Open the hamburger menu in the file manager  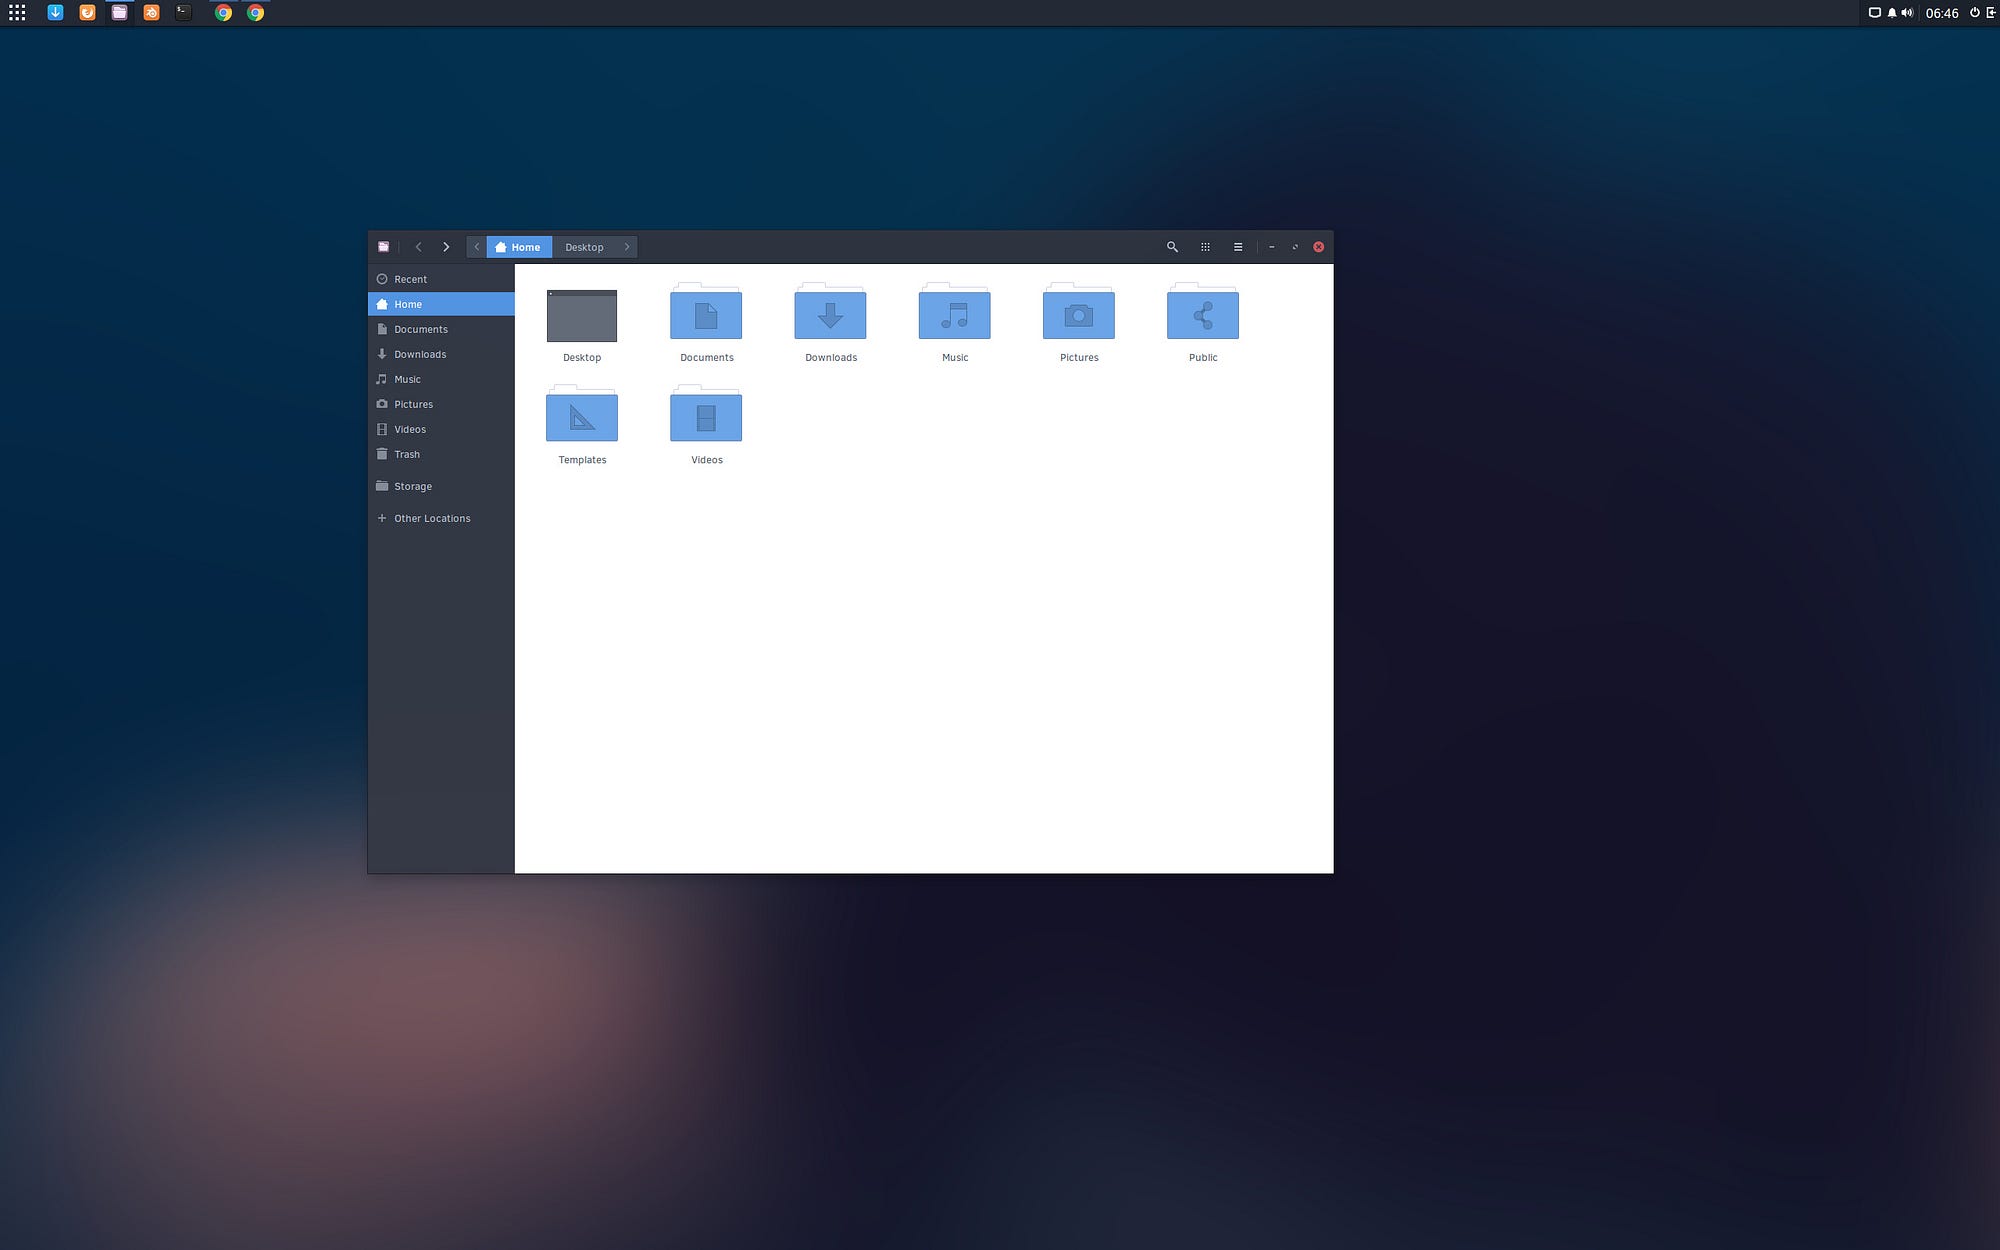coord(1238,247)
